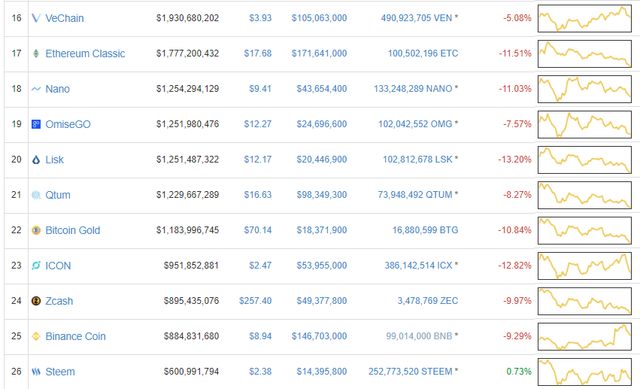Viewport: 640px width, 389px height.
Task: Click Nano price $9.41
Action: coord(260,89)
